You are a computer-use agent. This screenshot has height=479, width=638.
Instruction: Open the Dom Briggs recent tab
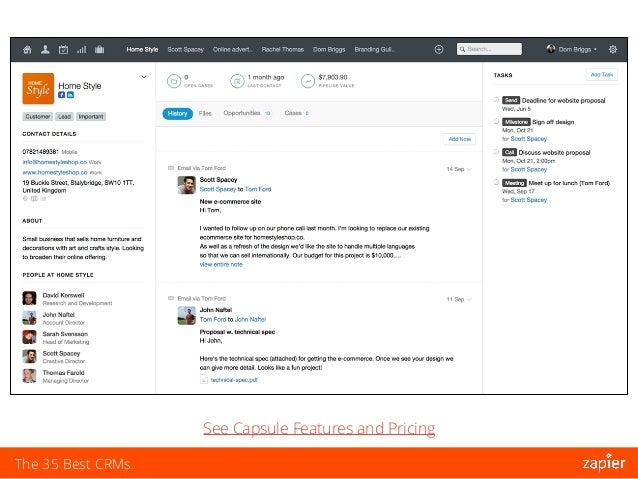click(x=329, y=49)
